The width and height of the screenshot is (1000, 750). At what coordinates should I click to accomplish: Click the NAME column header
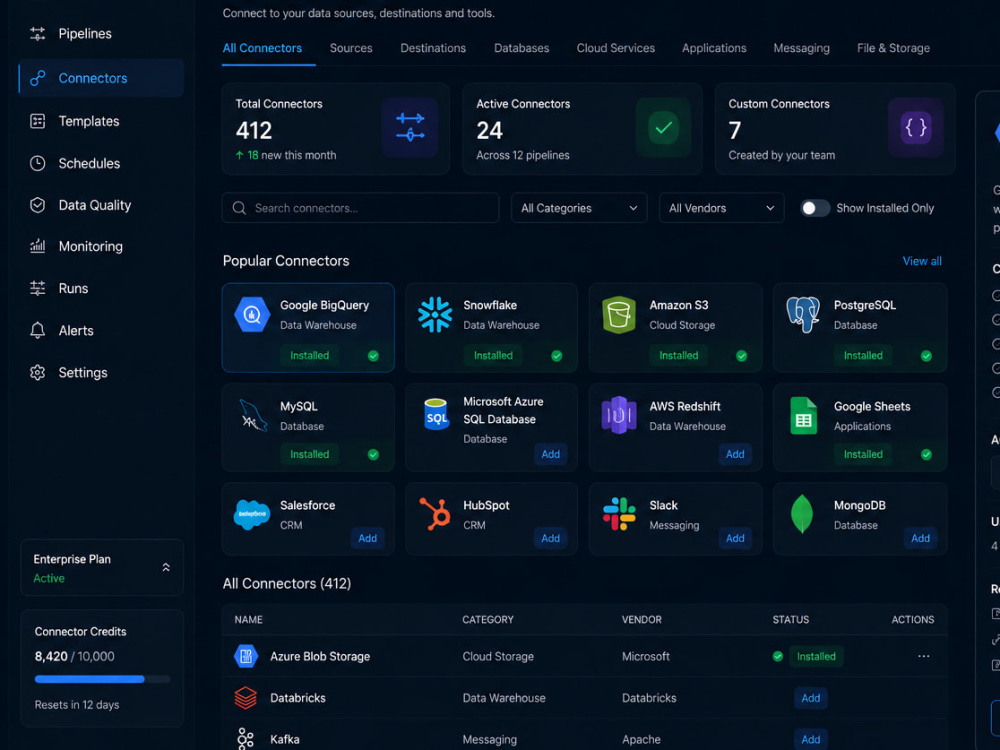[x=248, y=620]
